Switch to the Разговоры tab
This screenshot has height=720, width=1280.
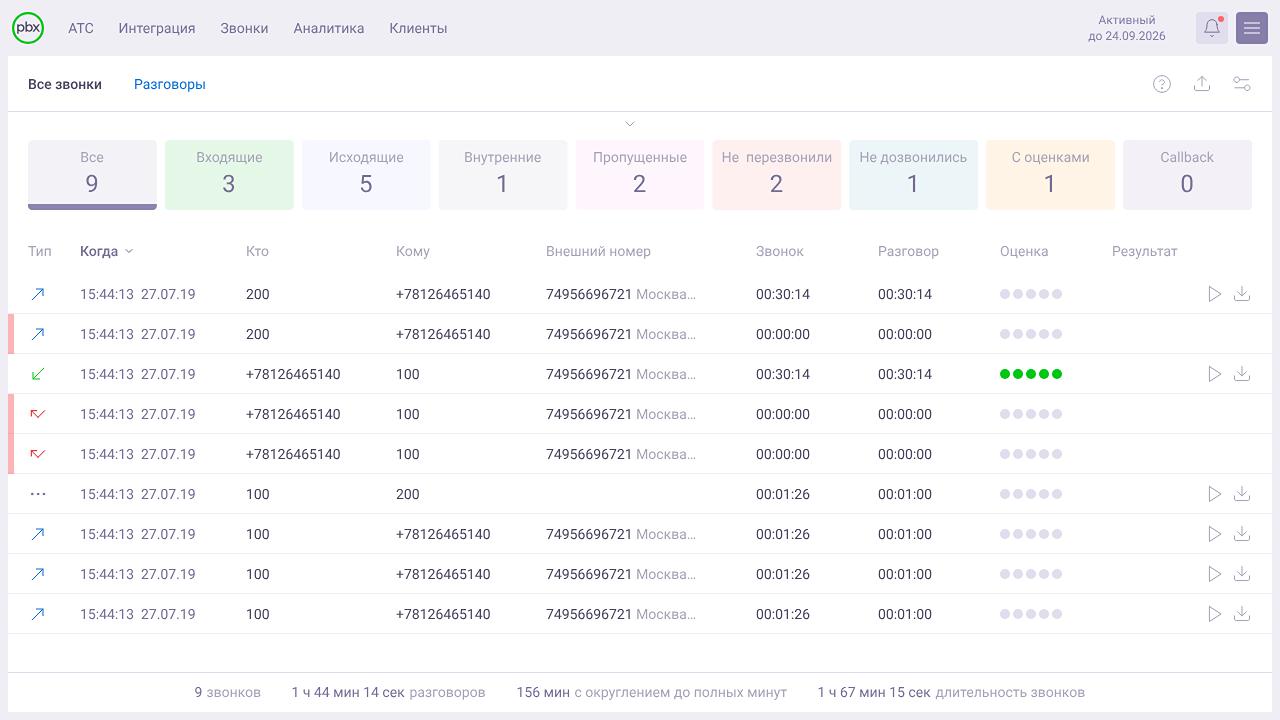(170, 84)
